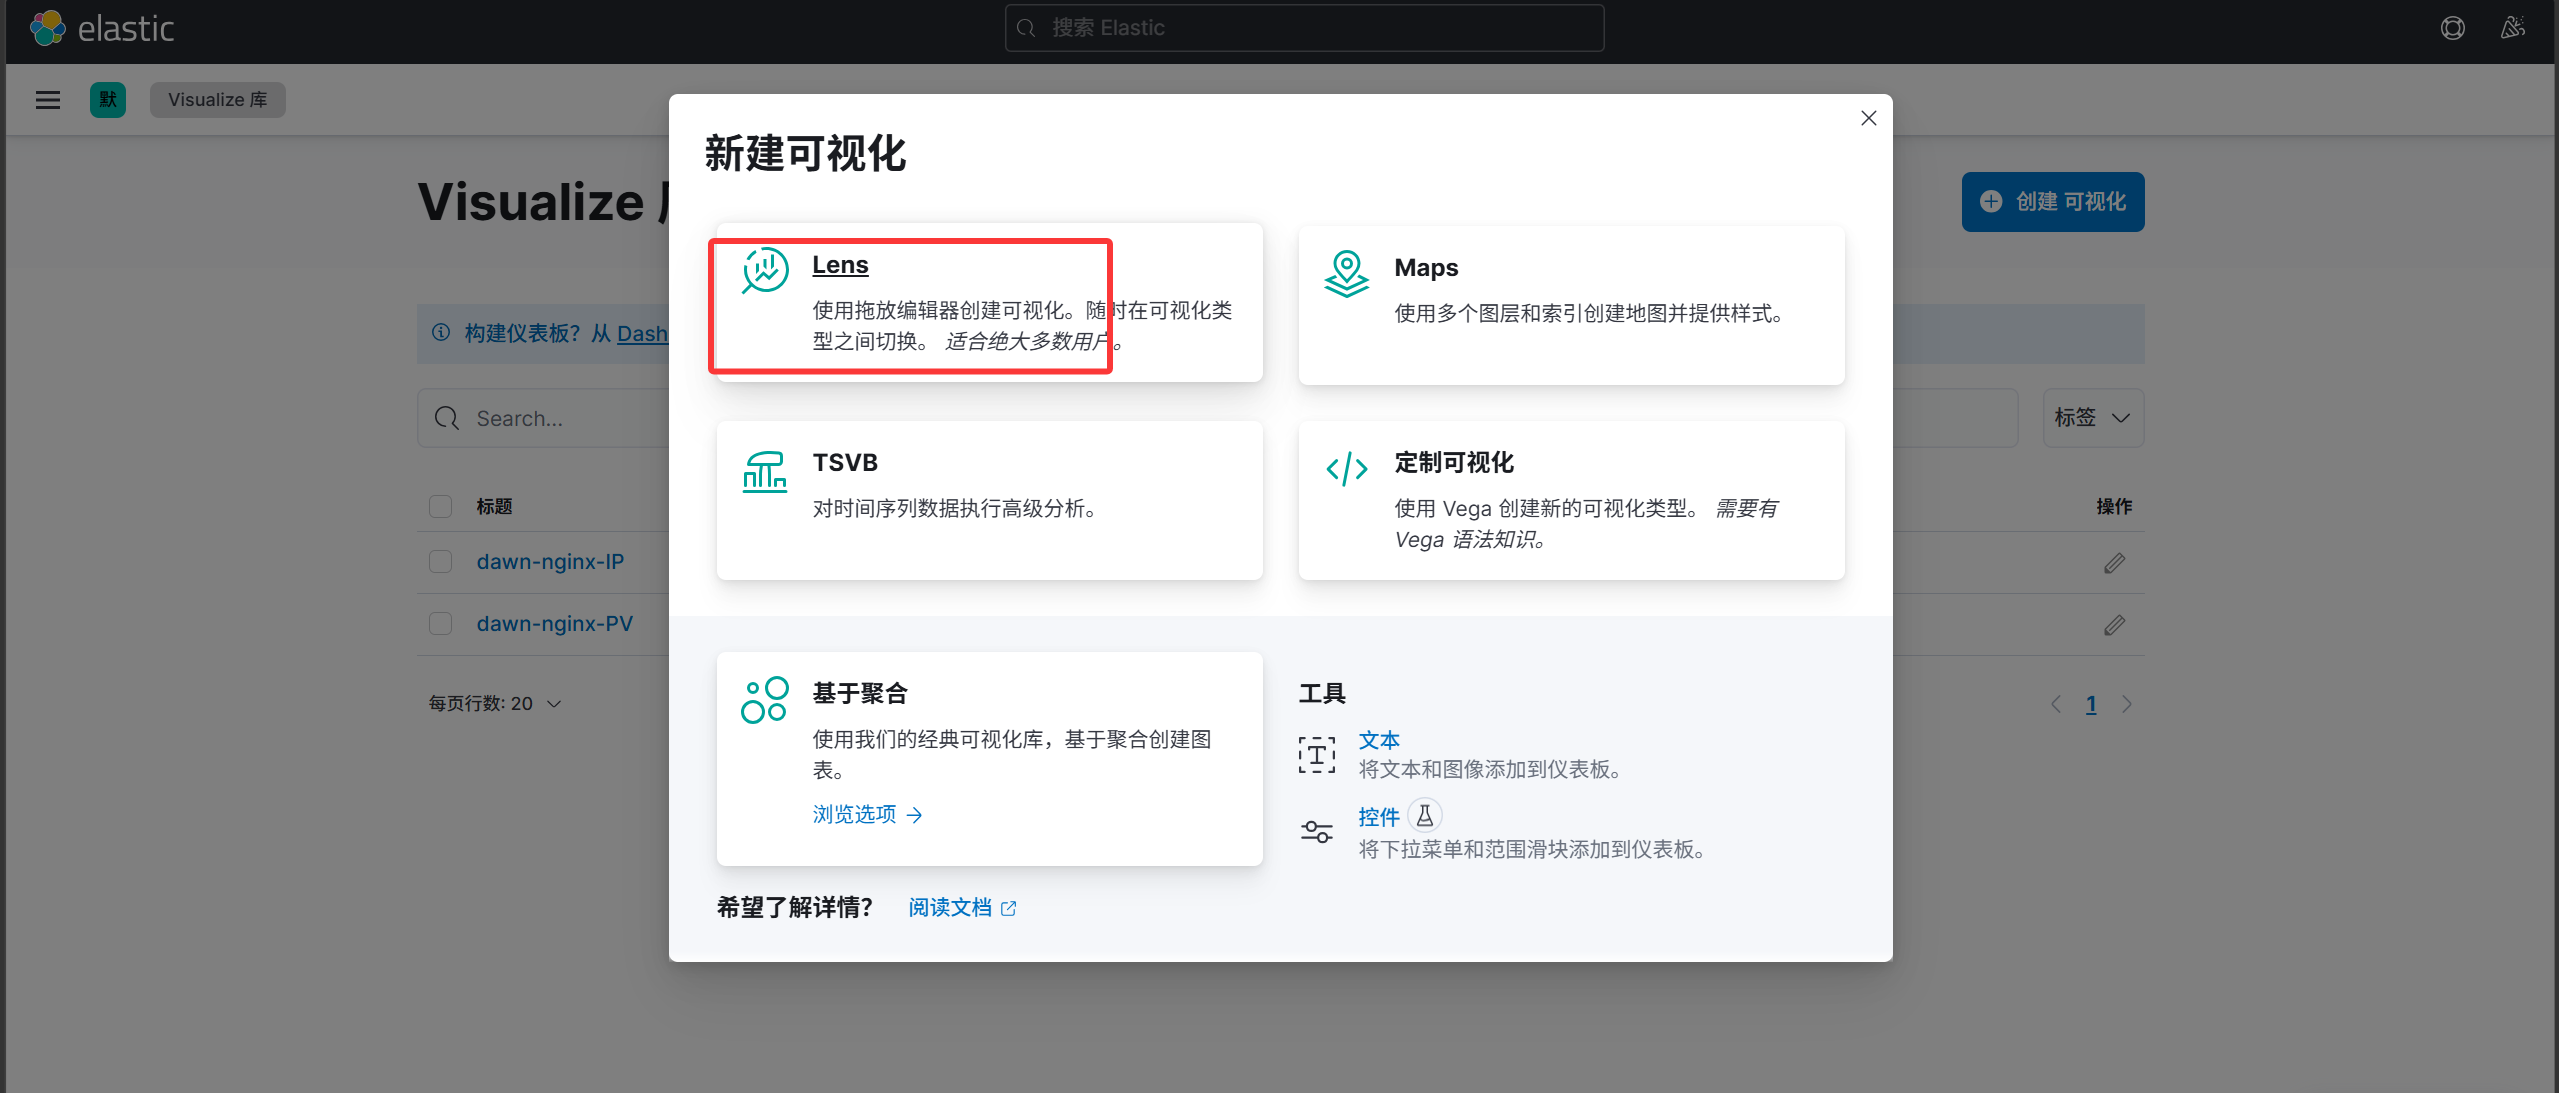The height and width of the screenshot is (1093, 2559).
Task: Click the 浏览选项 link
Action: pos(867,815)
